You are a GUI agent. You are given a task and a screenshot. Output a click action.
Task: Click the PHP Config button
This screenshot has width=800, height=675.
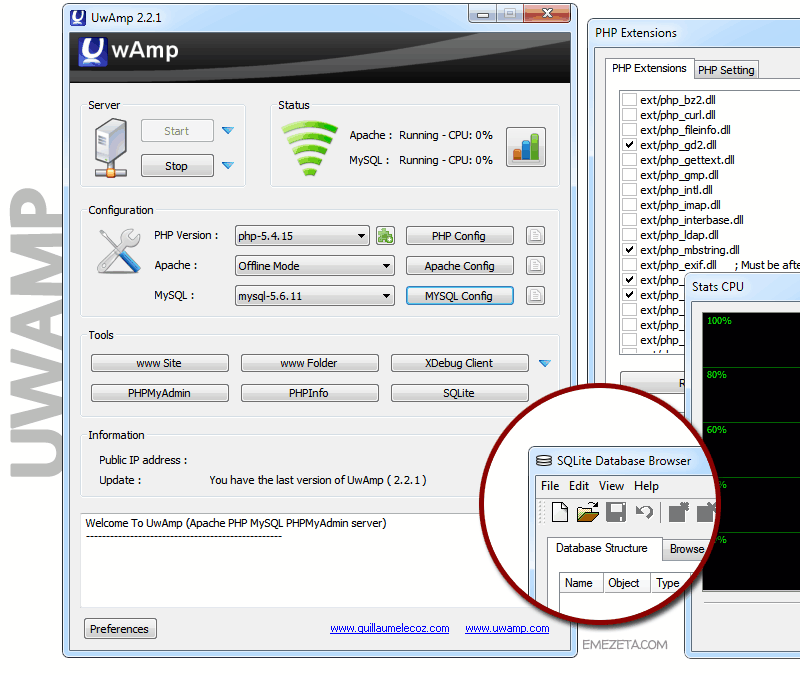tap(459, 236)
